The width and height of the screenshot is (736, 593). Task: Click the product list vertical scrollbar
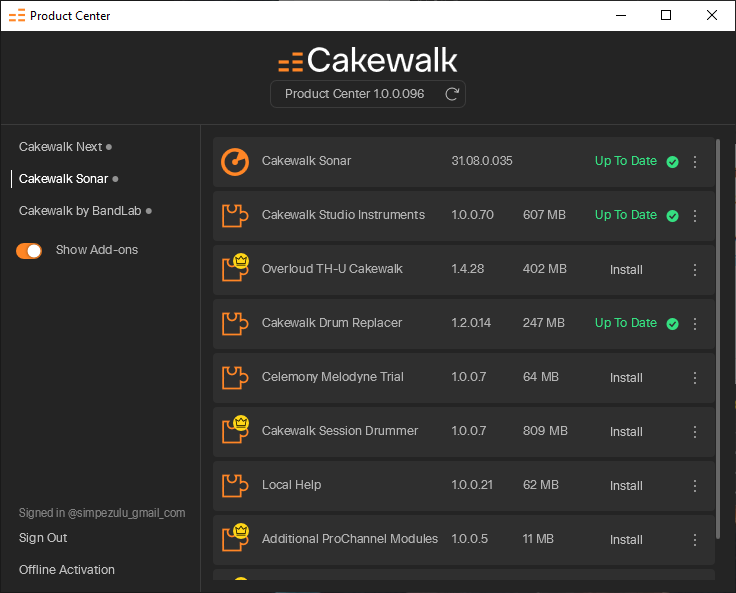[718, 338]
